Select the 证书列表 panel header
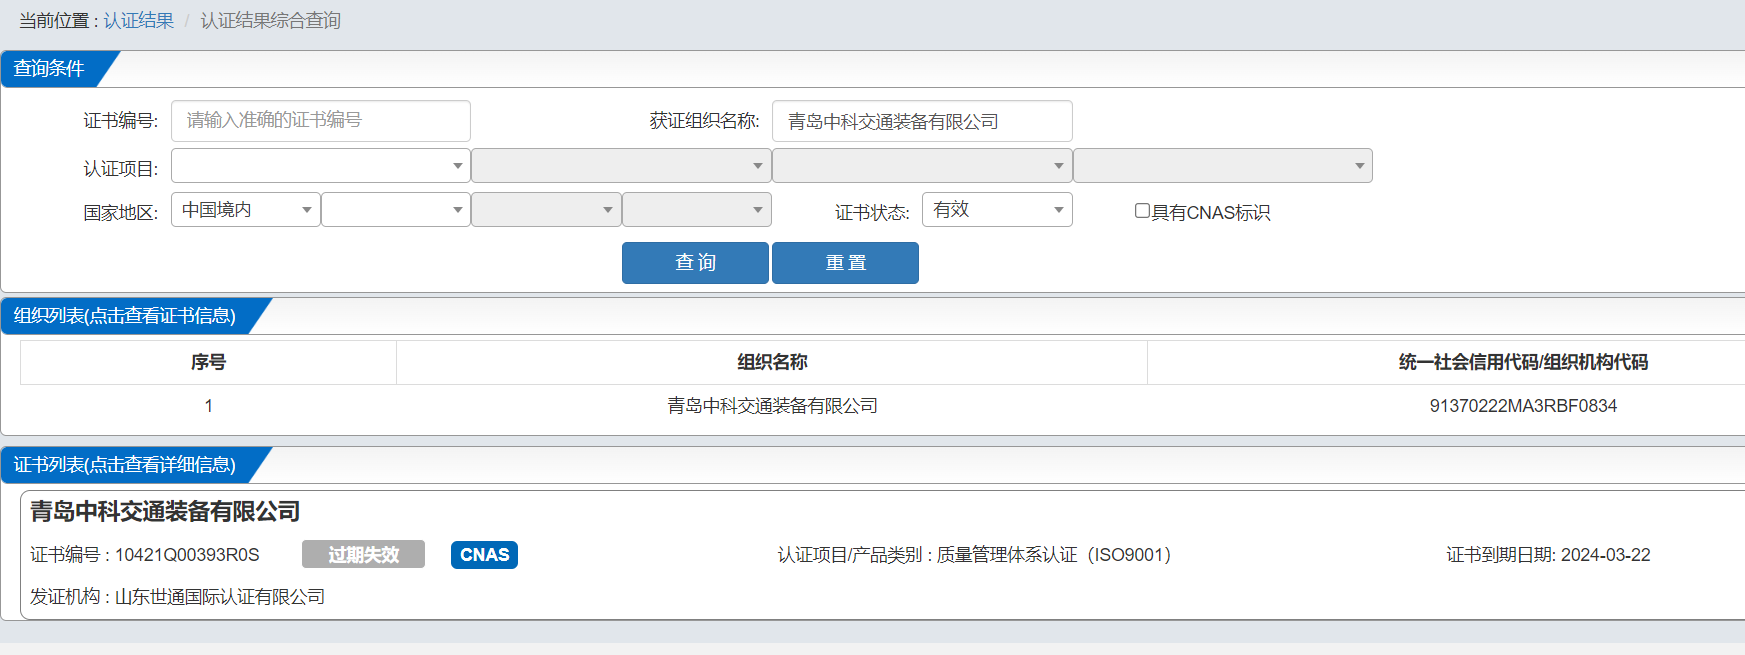1745x655 pixels. tap(125, 465)
